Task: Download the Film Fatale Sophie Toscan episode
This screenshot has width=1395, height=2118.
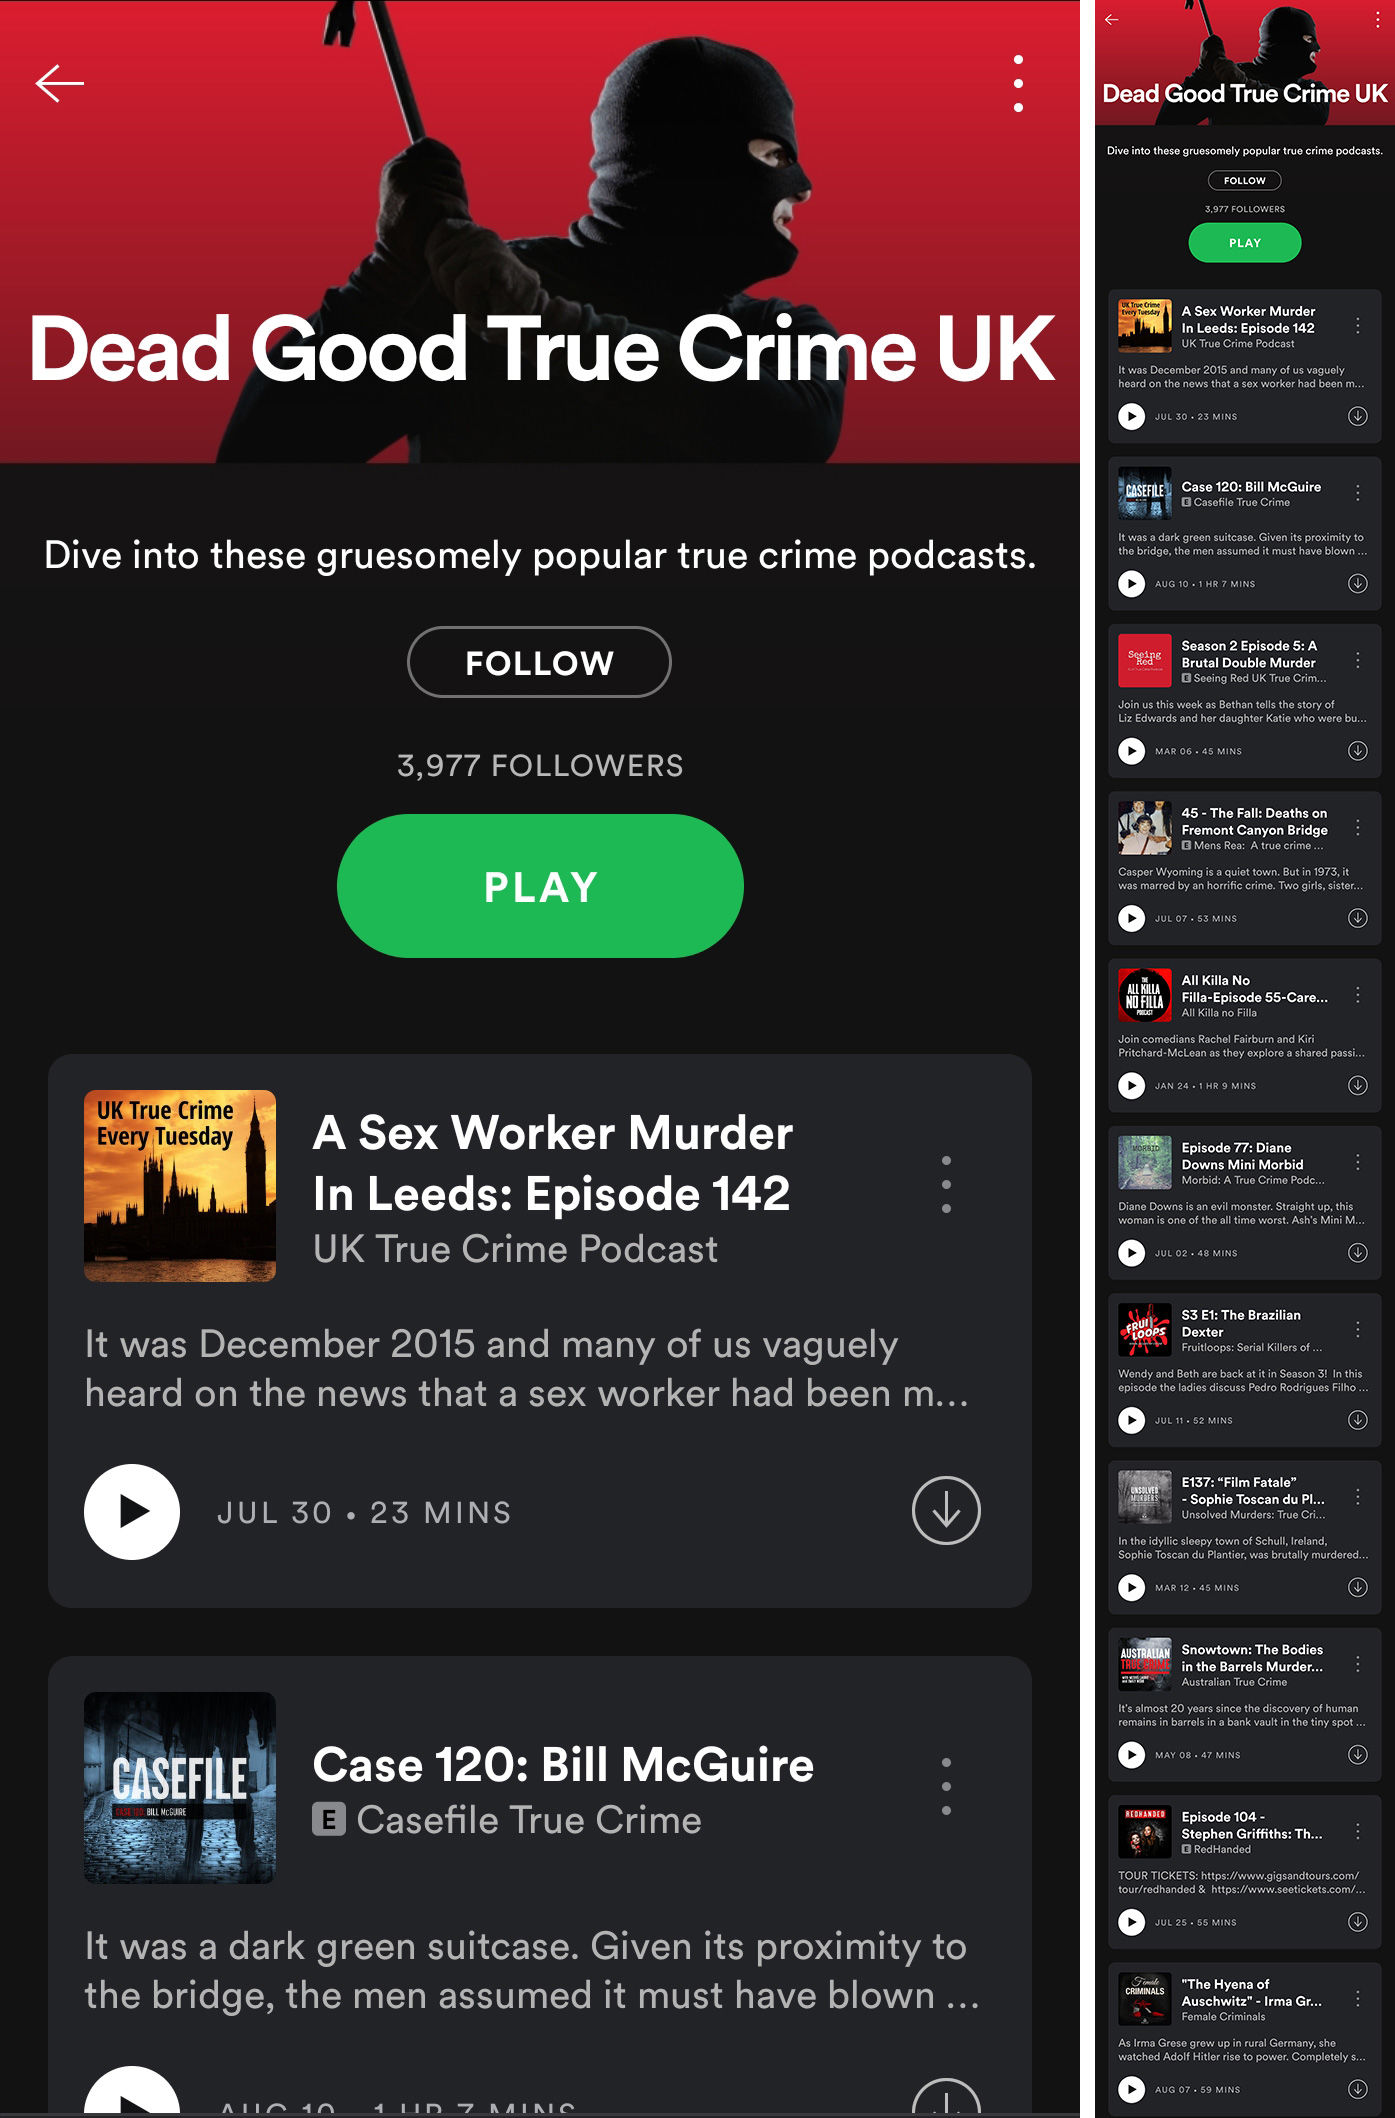Action: tap(1357, 1587)
